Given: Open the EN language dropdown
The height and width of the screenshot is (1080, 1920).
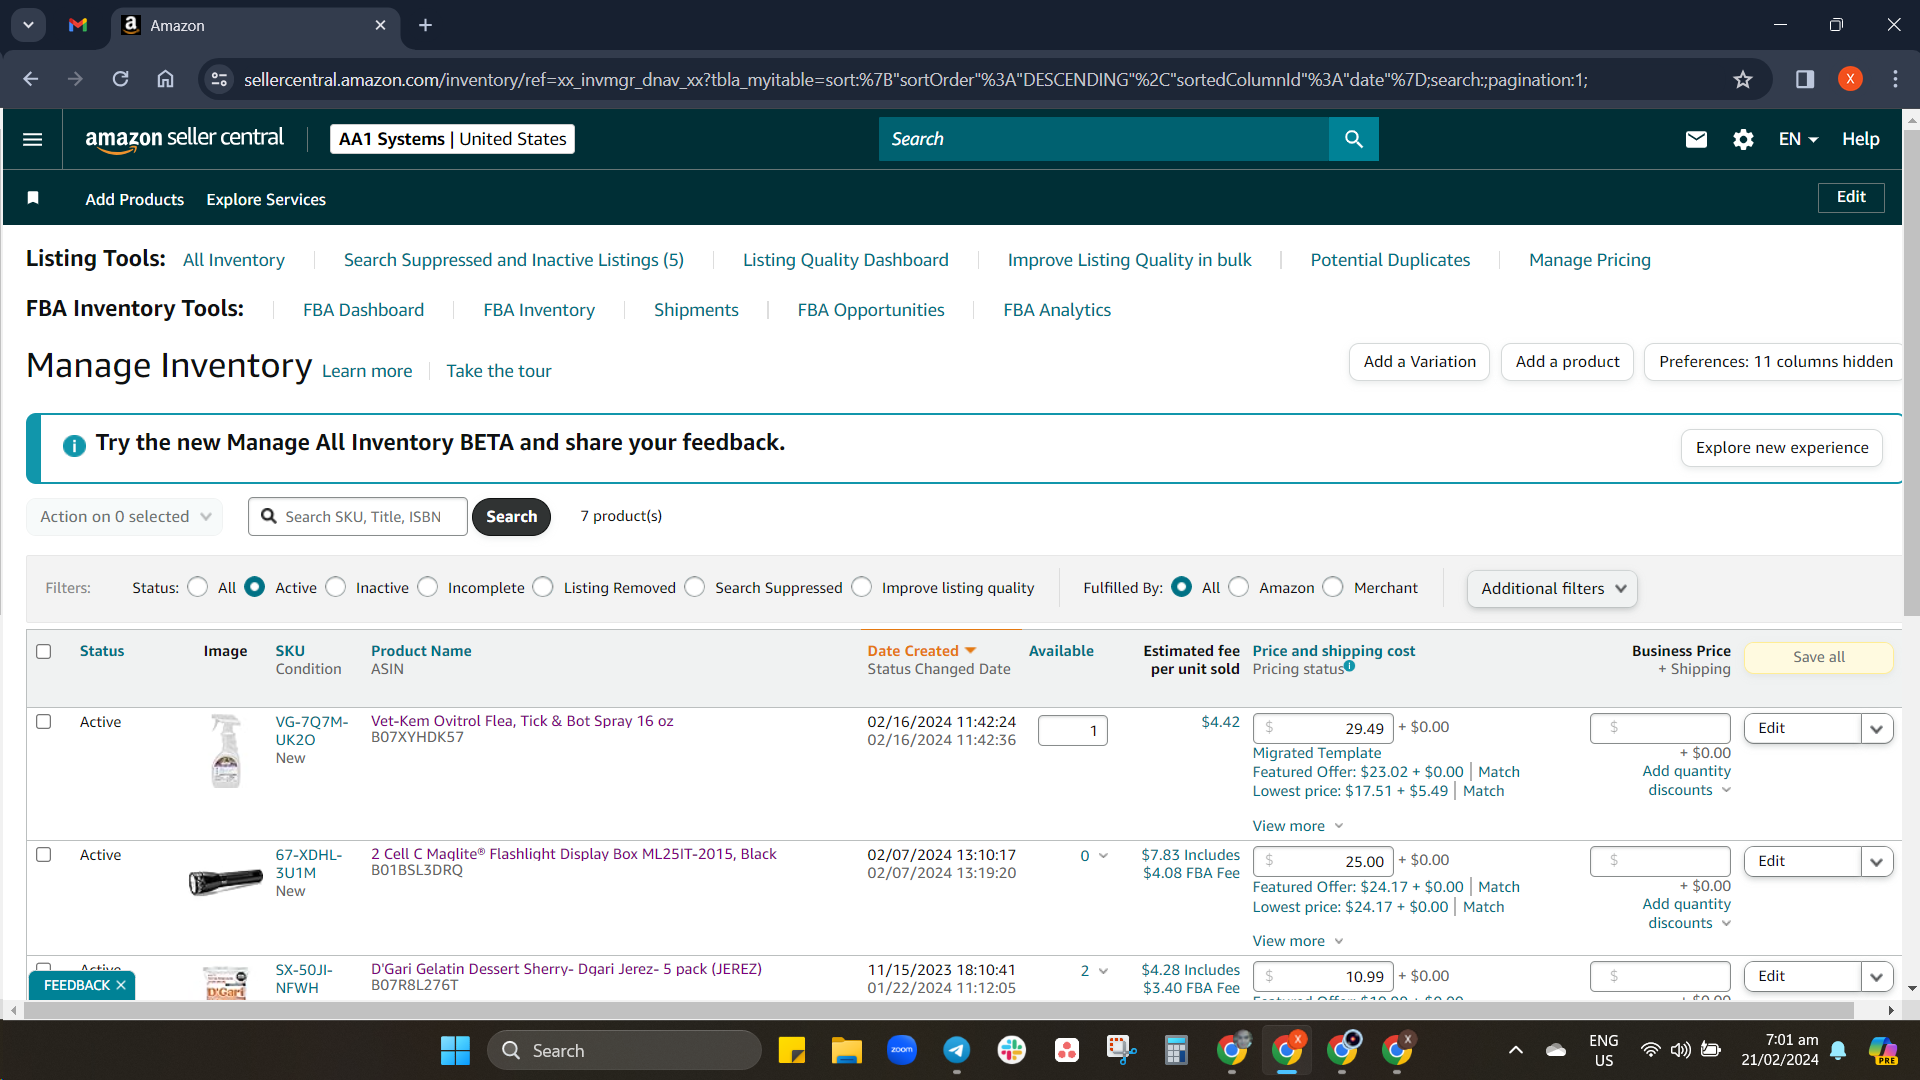Looking at the screenshot, I should [x=1798, y=139].
